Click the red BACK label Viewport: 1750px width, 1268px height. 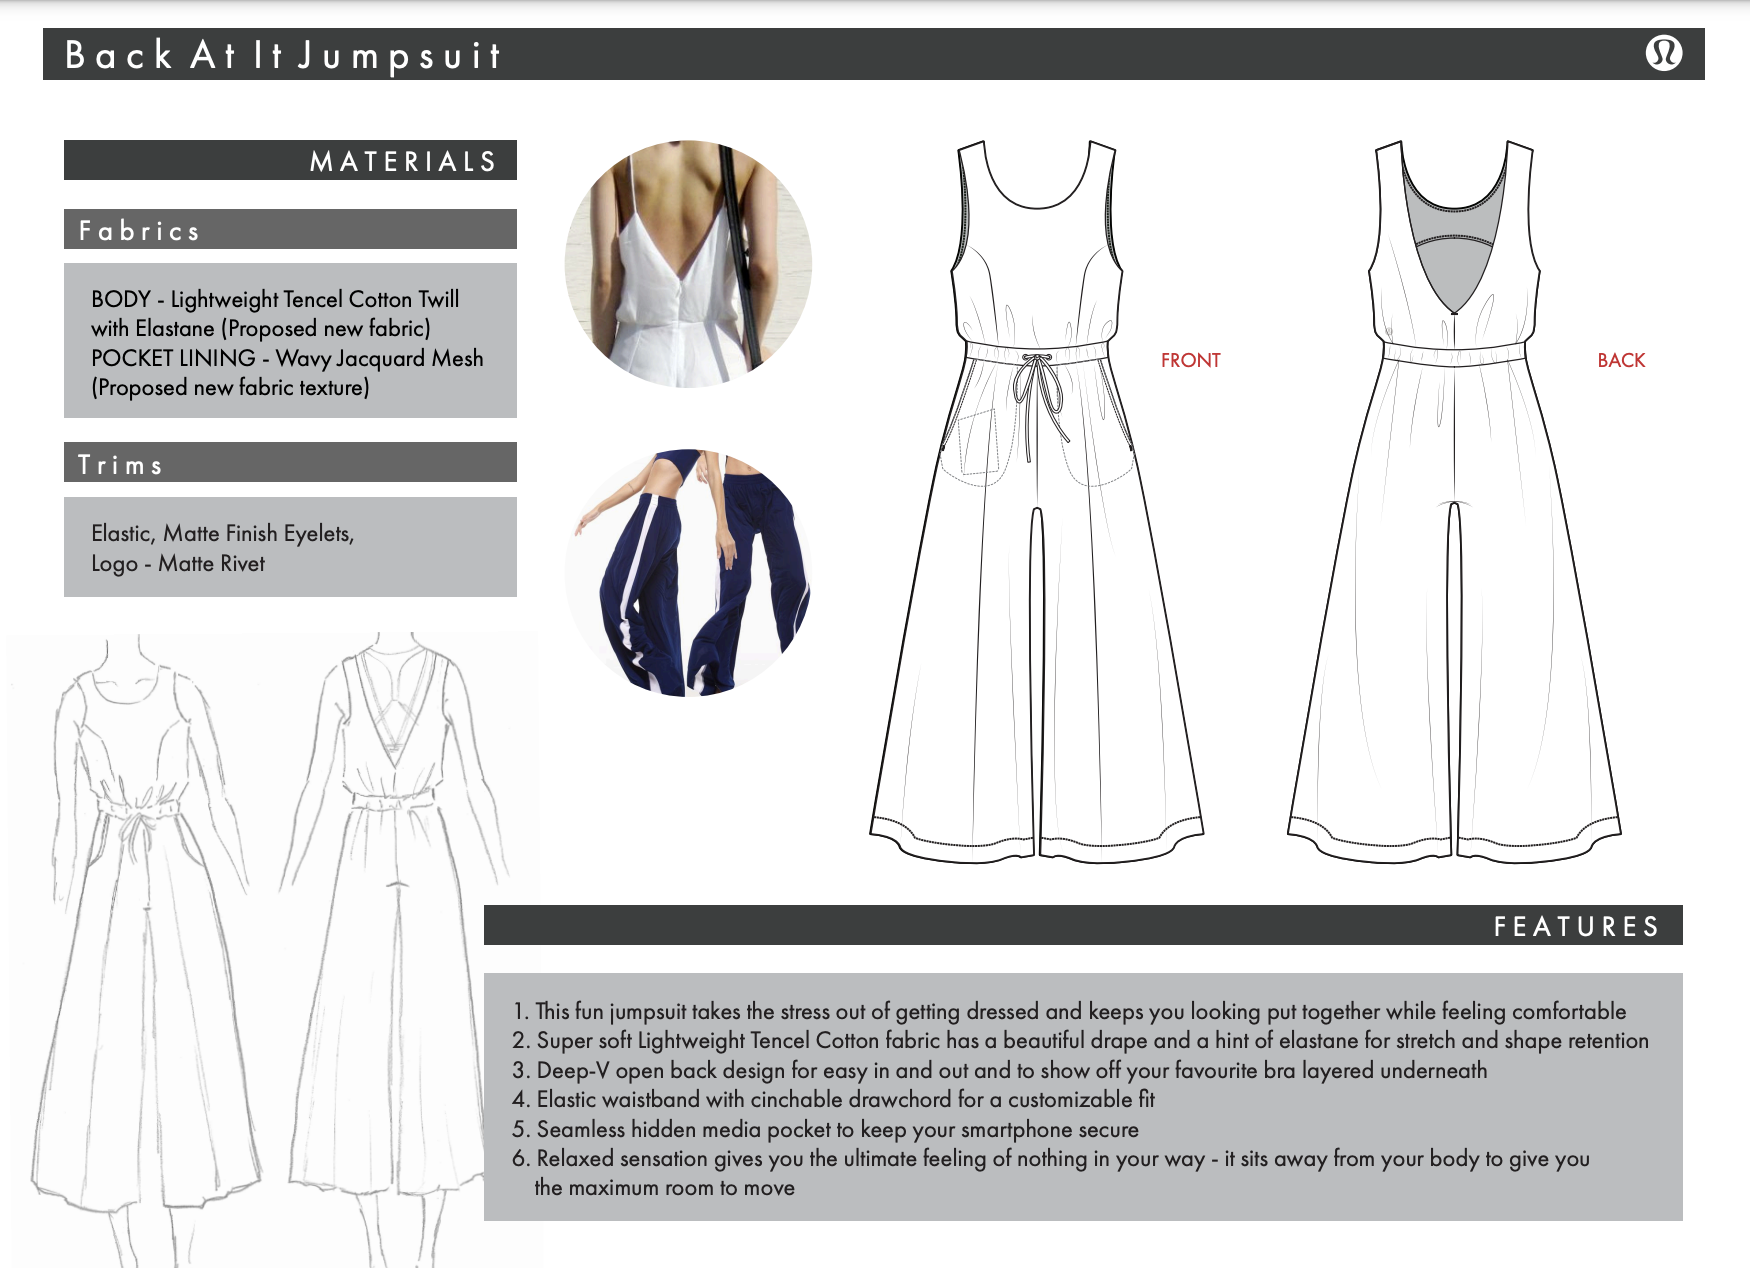coord(1621,360)
